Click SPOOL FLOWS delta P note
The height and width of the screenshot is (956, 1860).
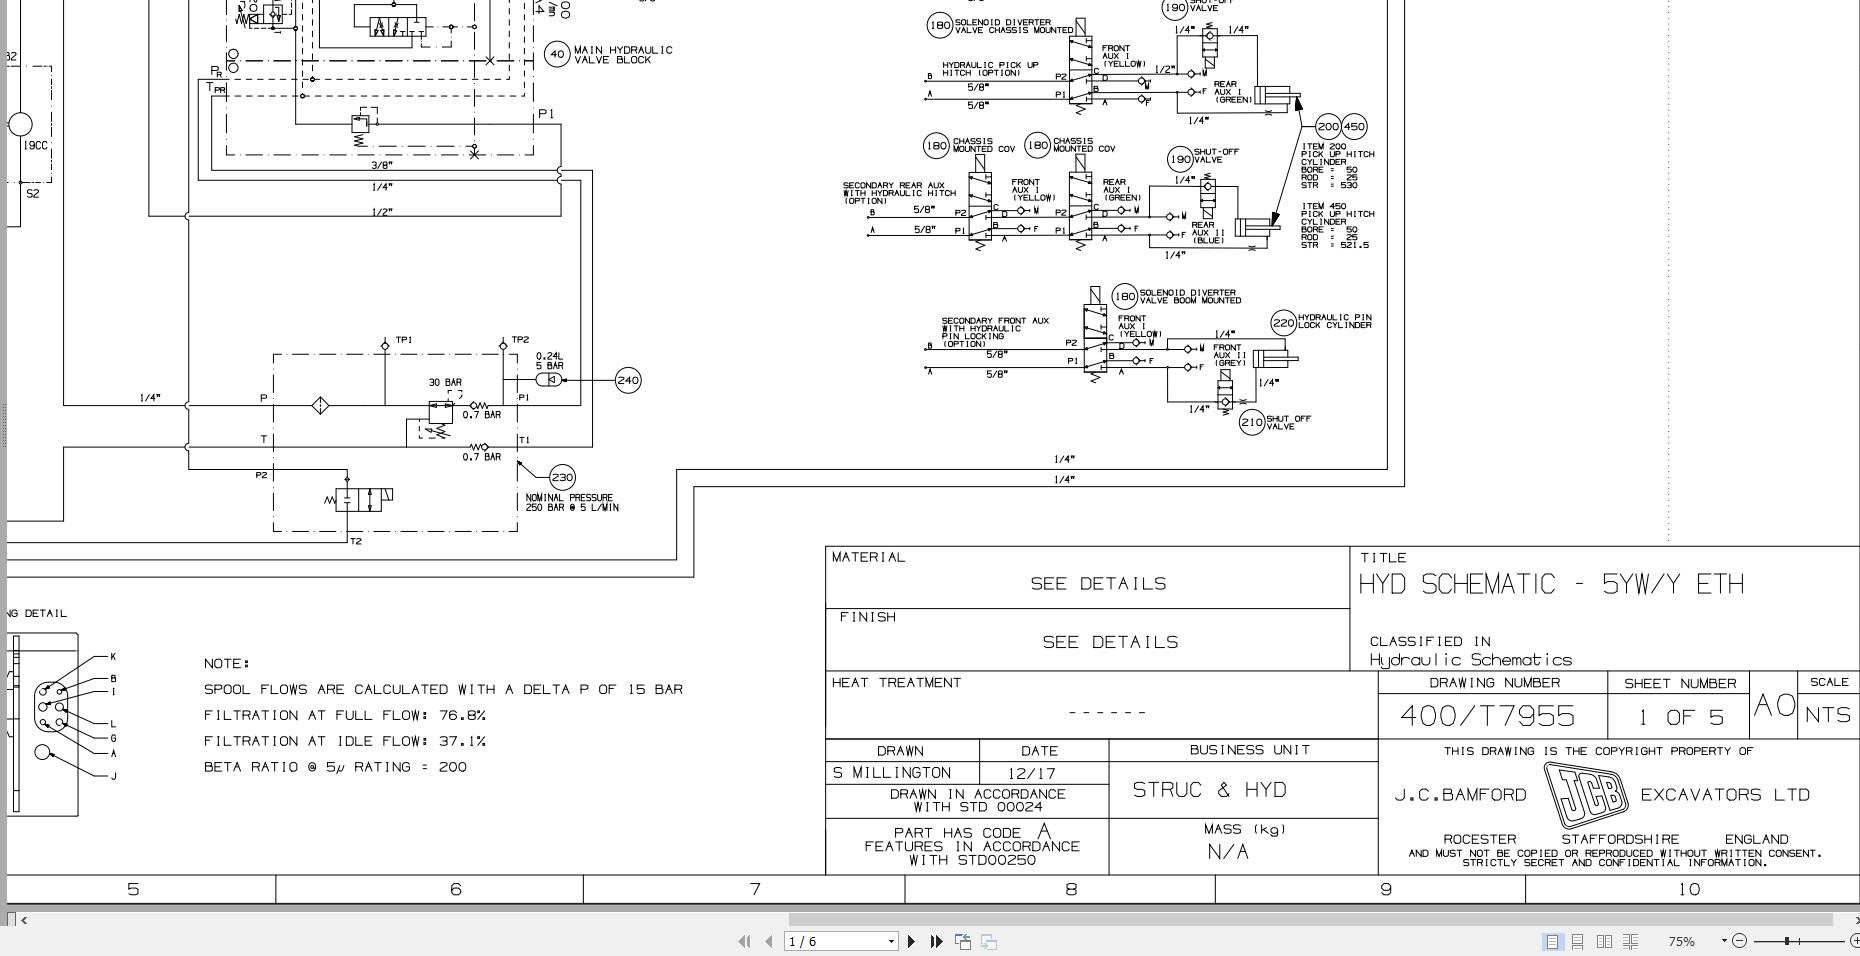443,689
